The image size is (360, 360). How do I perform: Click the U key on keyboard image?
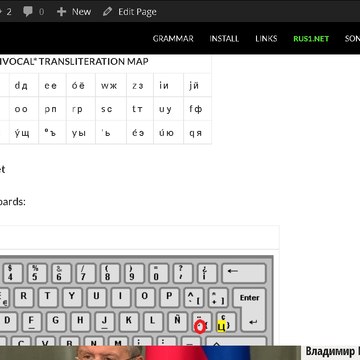point(96,297)
